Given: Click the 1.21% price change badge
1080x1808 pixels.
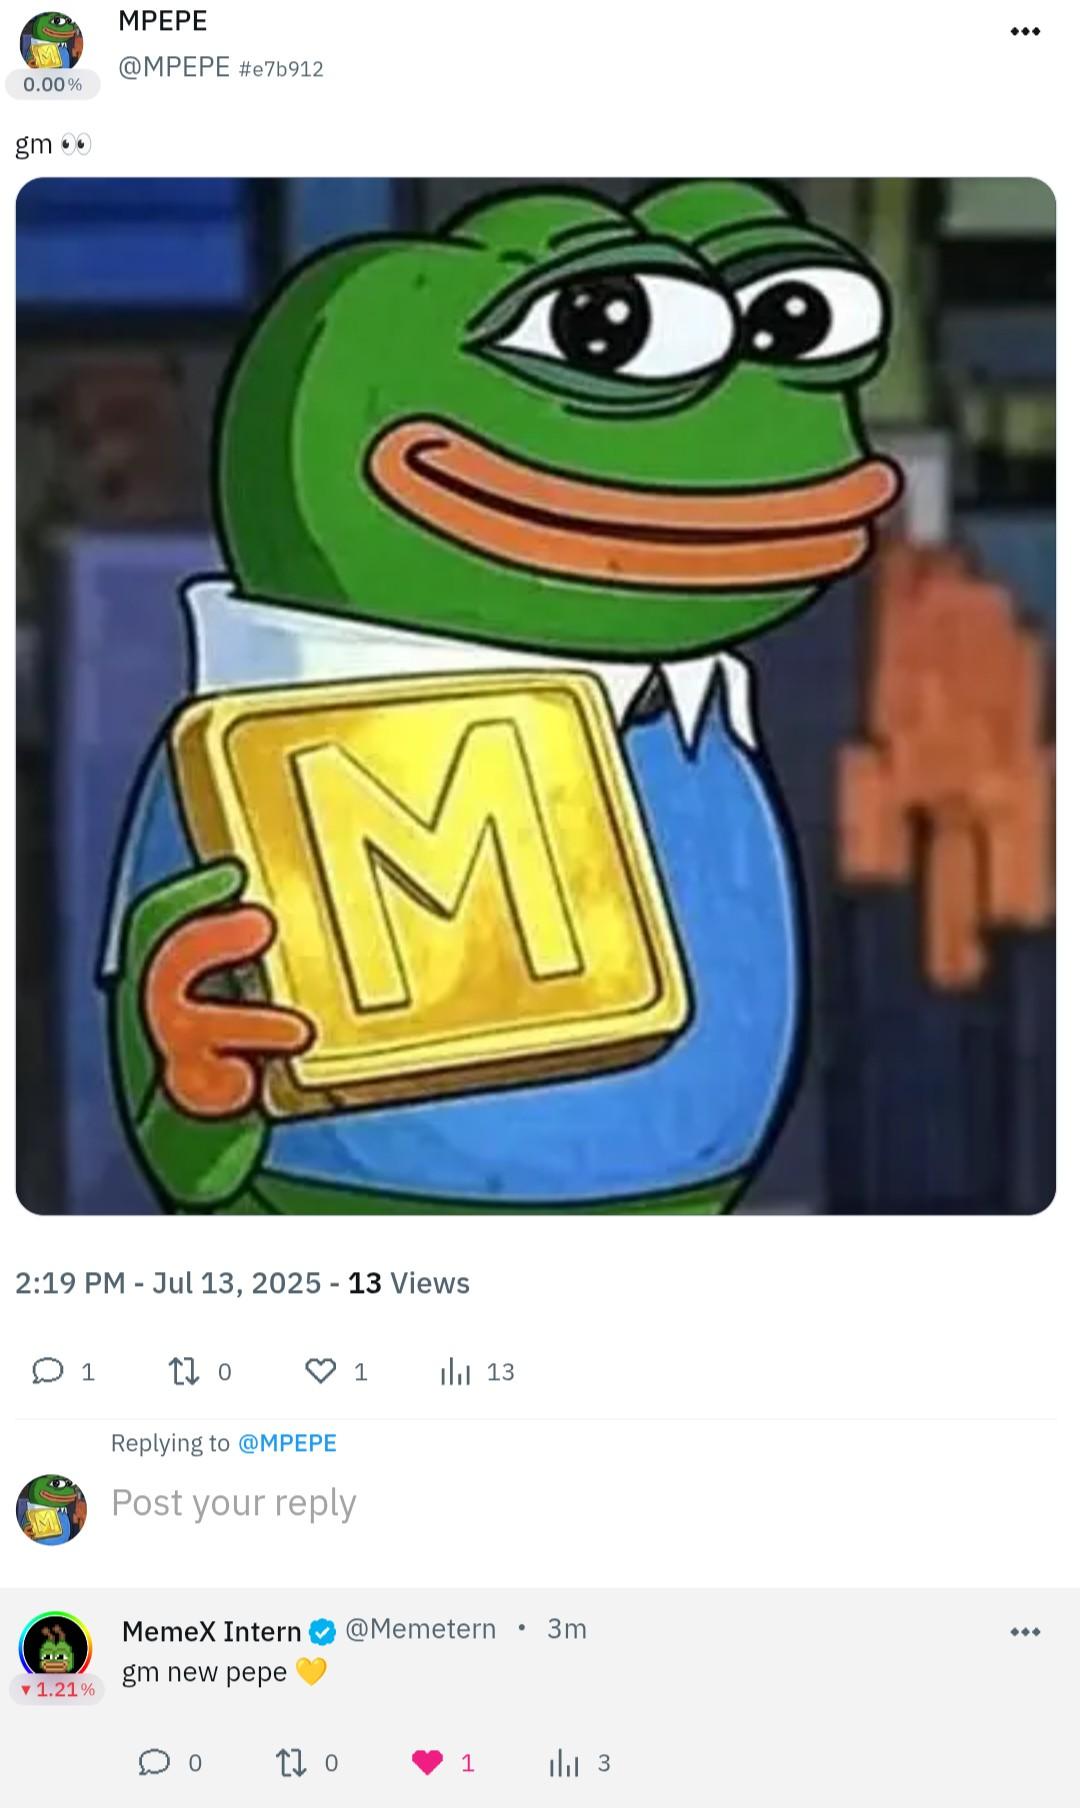Looking at the screenshot, I should point(57,1689).
